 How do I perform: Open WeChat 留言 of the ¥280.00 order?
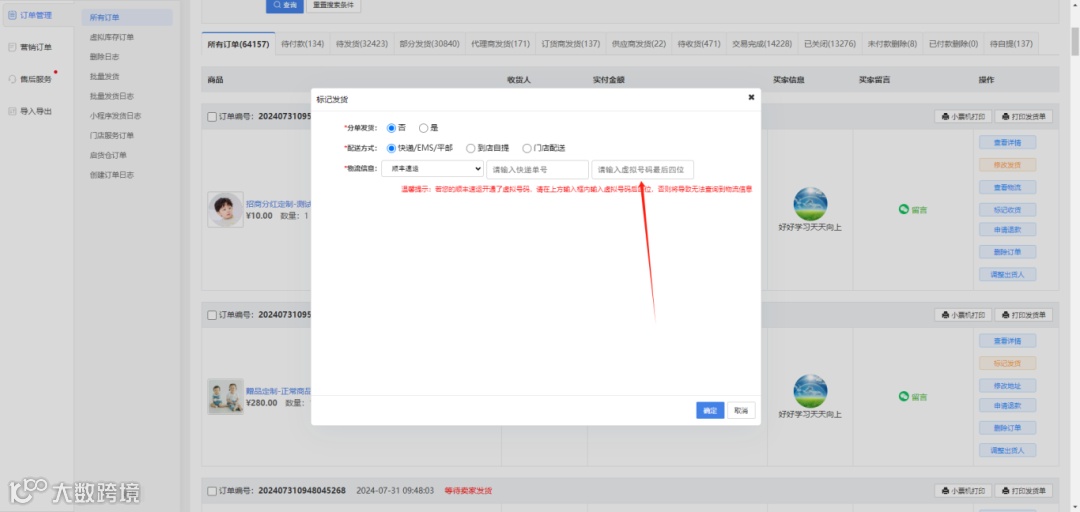pos(913,397)
